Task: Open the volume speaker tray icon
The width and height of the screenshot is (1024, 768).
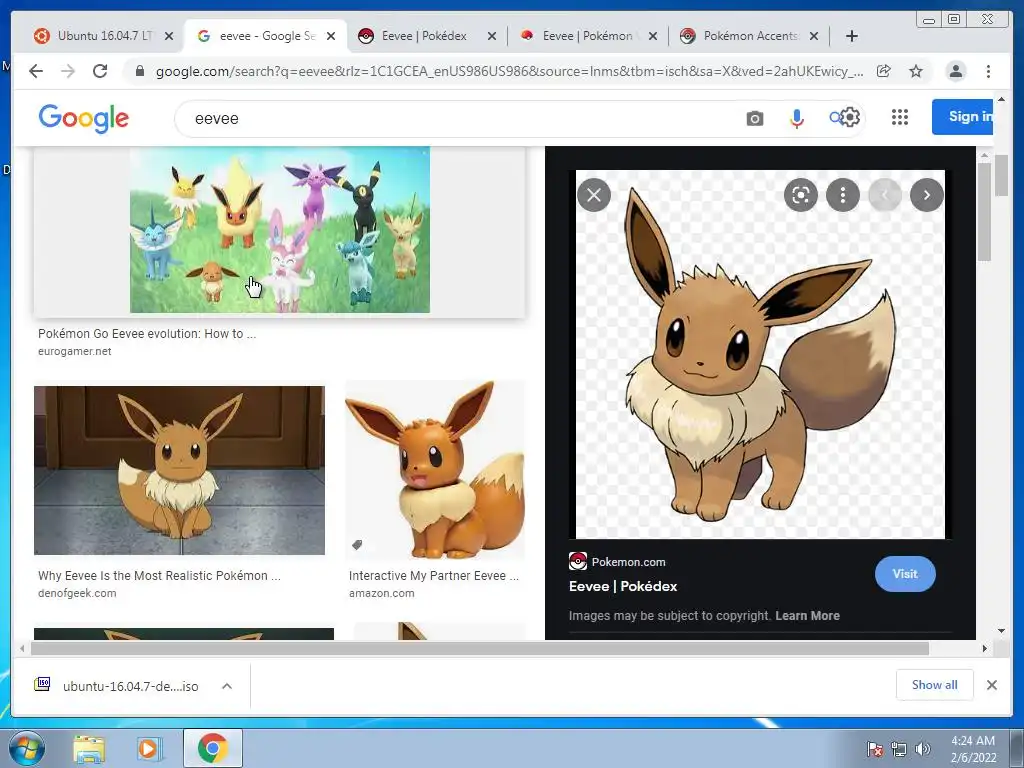Action: [x=922, y=749]
